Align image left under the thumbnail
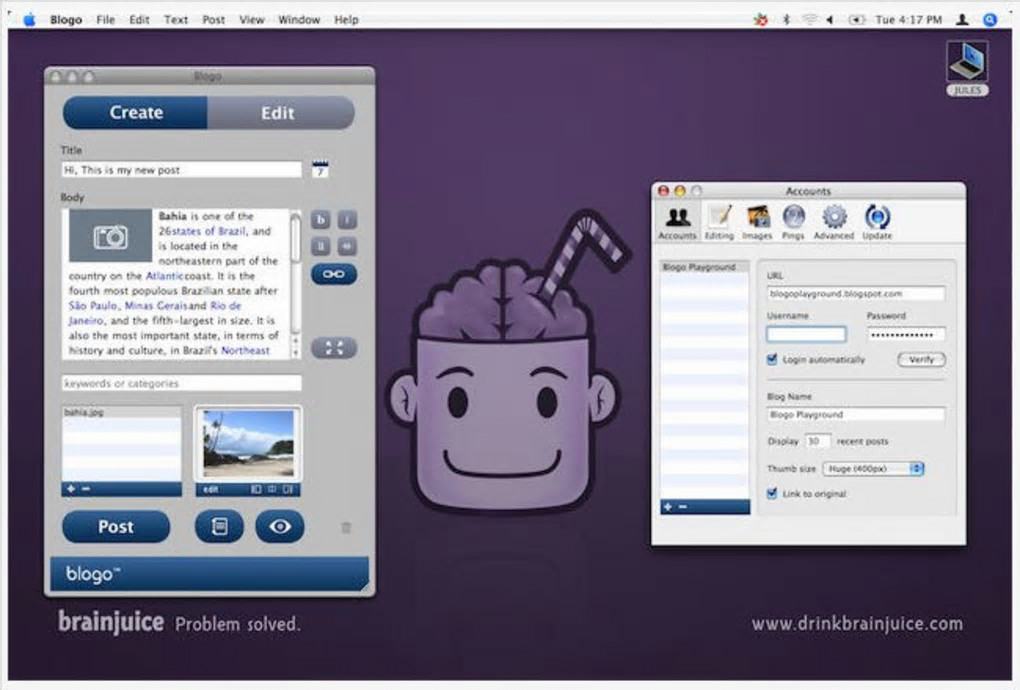1020x690 pixels. pos(256,489)
